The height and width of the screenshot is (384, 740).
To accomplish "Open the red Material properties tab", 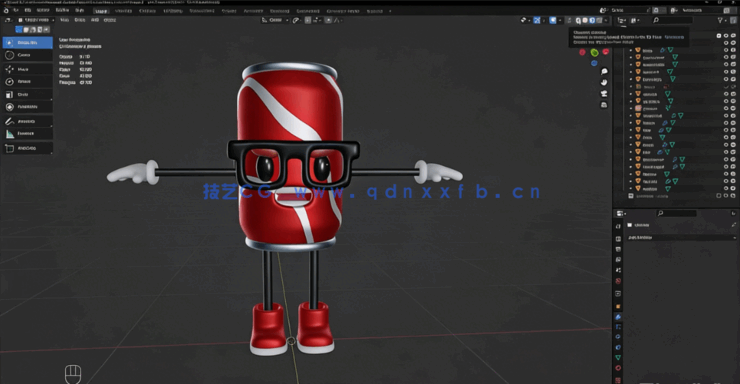I will [618, 368].
